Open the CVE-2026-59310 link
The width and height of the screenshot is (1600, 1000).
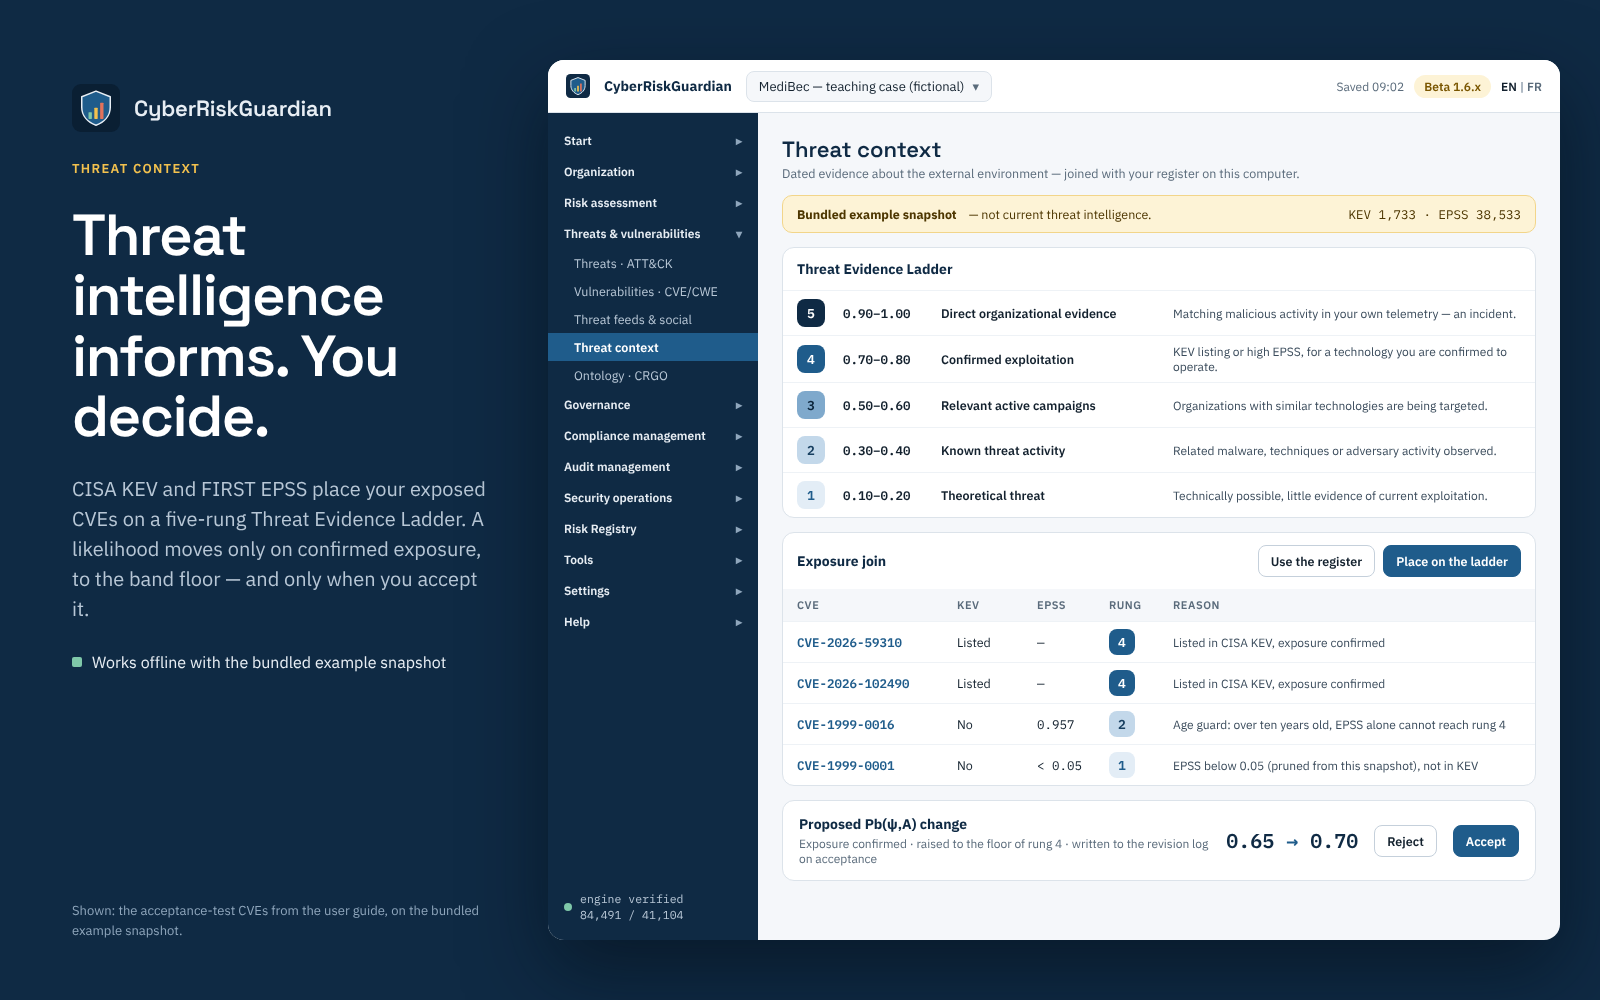pos(849,643)
